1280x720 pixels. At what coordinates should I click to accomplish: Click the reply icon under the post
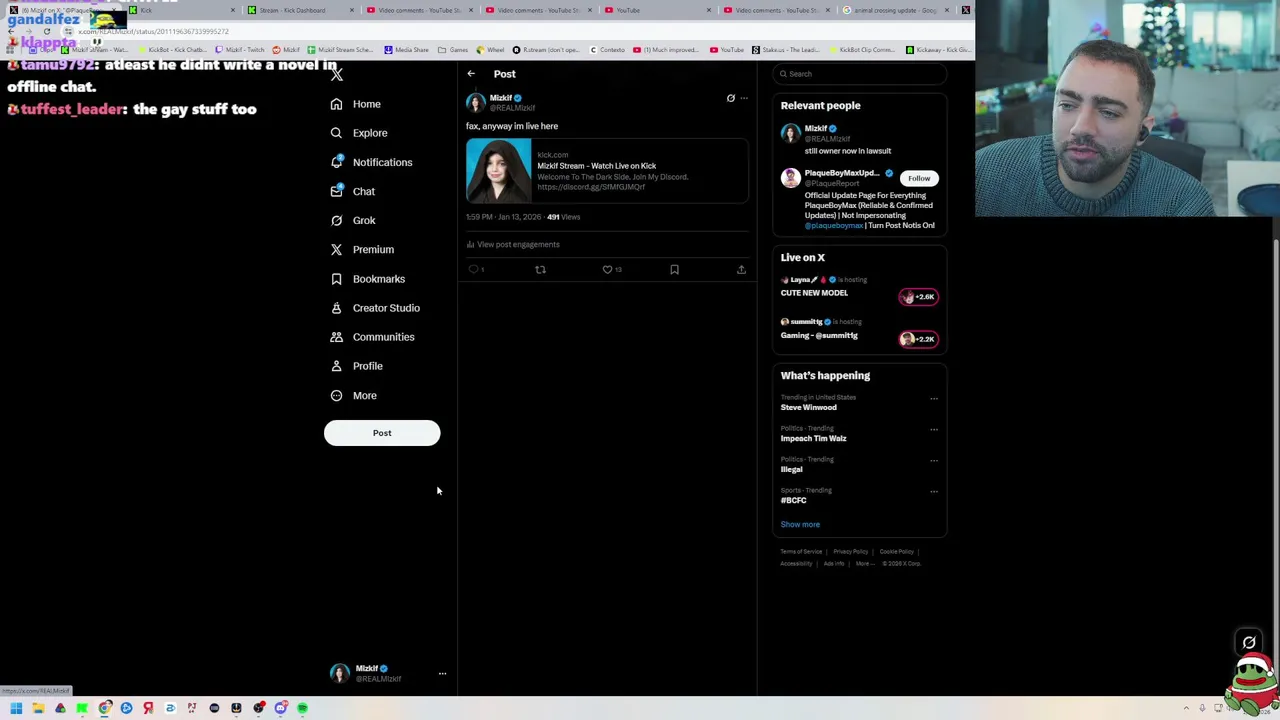click(474, 269)
